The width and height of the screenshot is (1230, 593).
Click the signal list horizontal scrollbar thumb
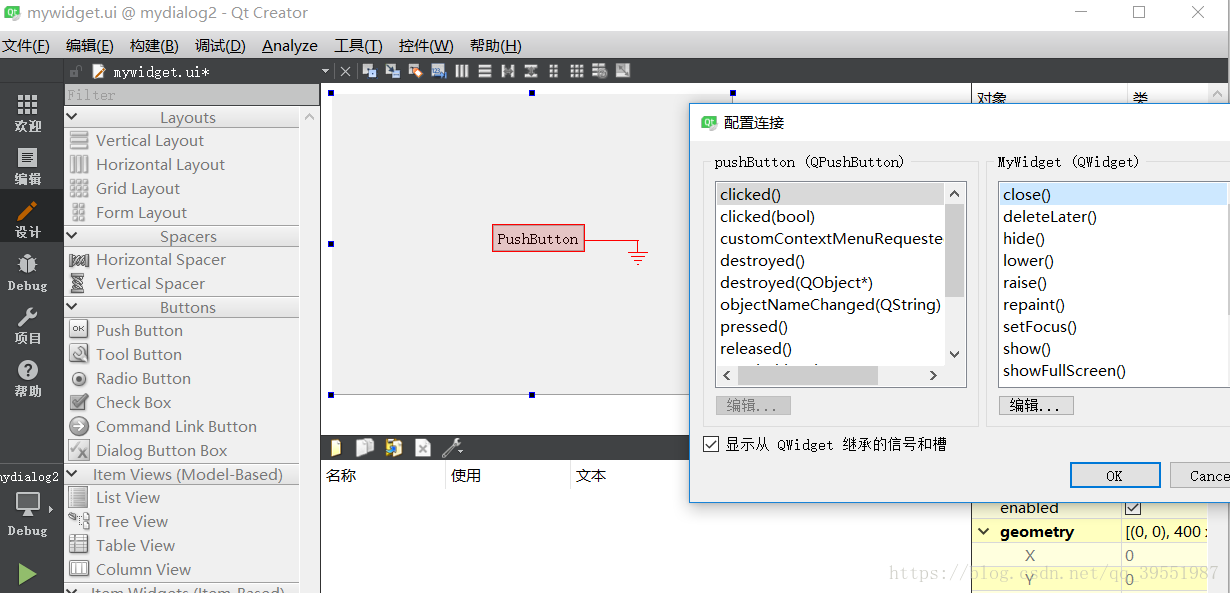pos(808,376)
